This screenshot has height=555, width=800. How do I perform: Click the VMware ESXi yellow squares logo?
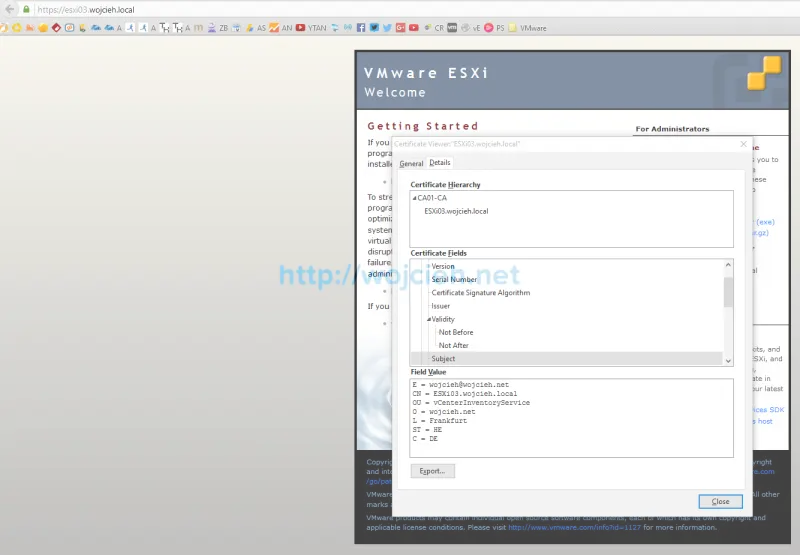764,73
